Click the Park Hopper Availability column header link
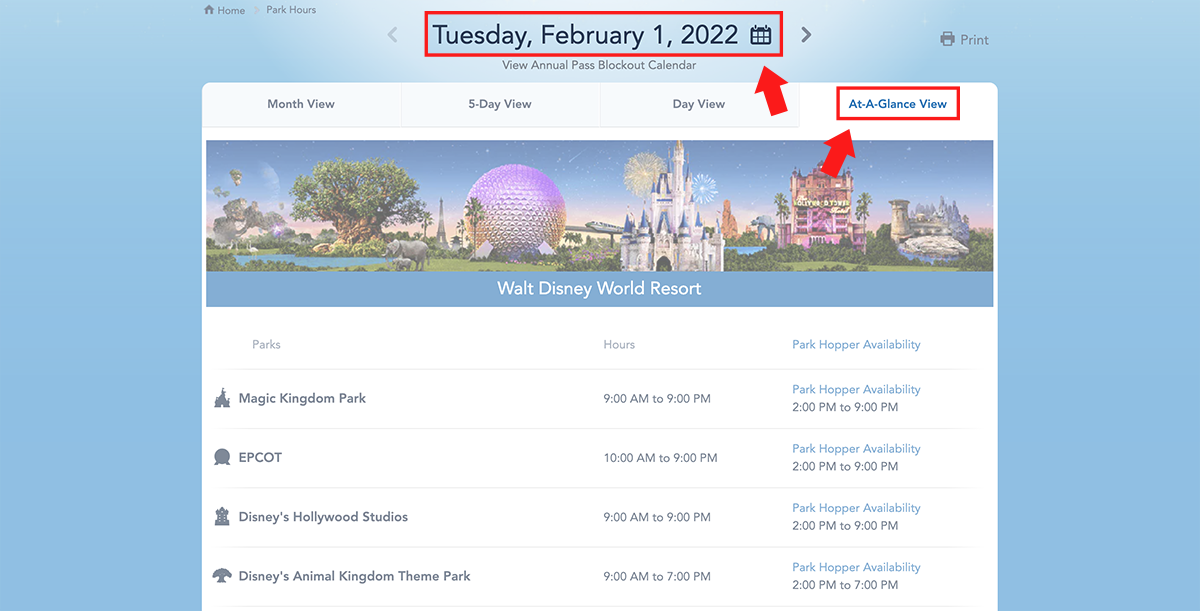The width and height of the screenshot is (1200, 611). click(x=856, y=344)
